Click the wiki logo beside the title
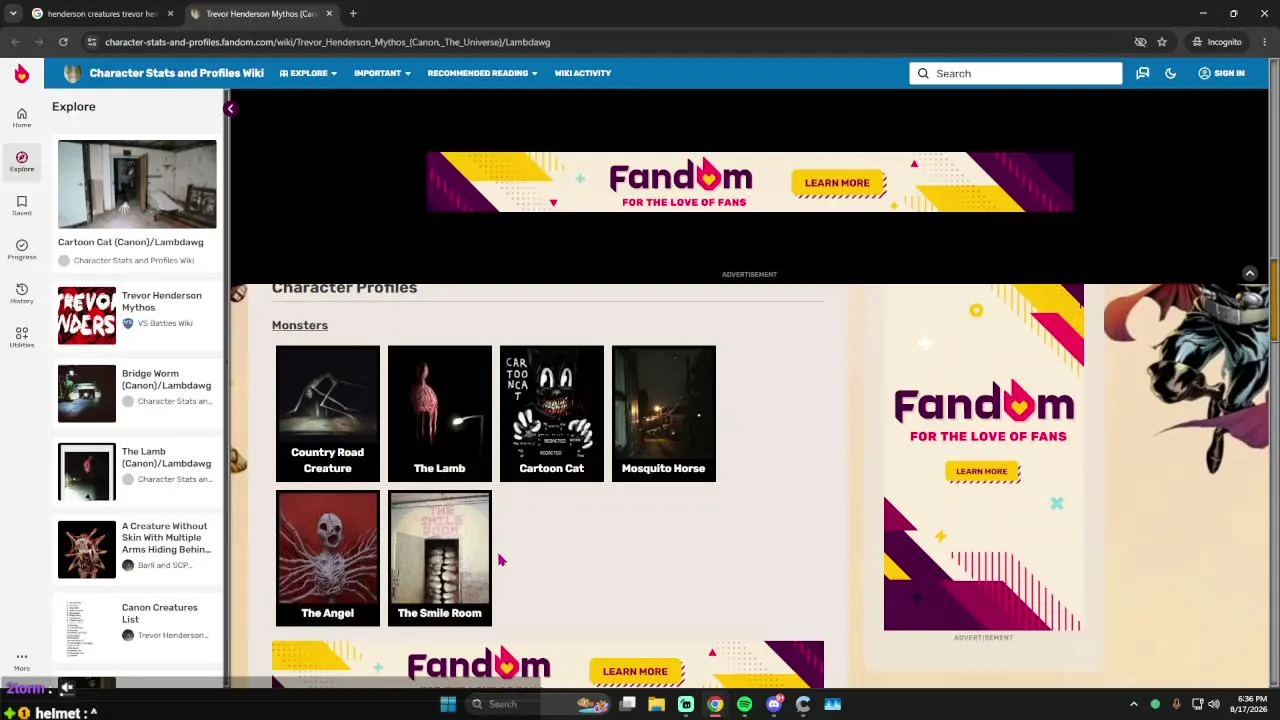 tap(72, 73)
